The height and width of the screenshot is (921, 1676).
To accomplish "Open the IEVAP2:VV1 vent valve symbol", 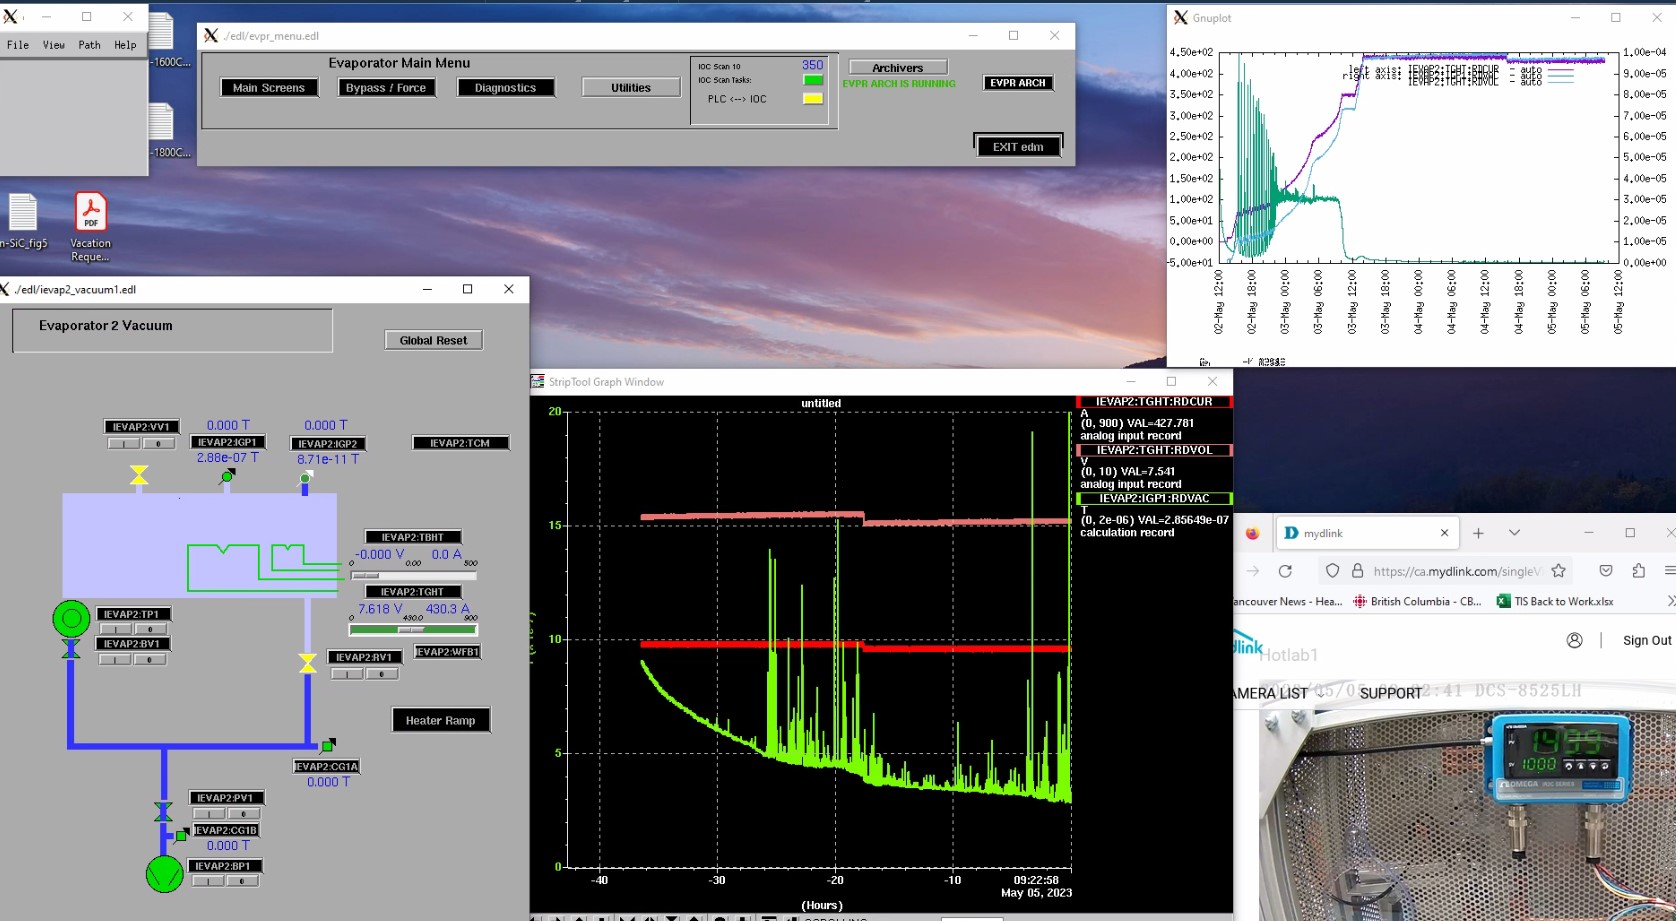I will (139, 475).
